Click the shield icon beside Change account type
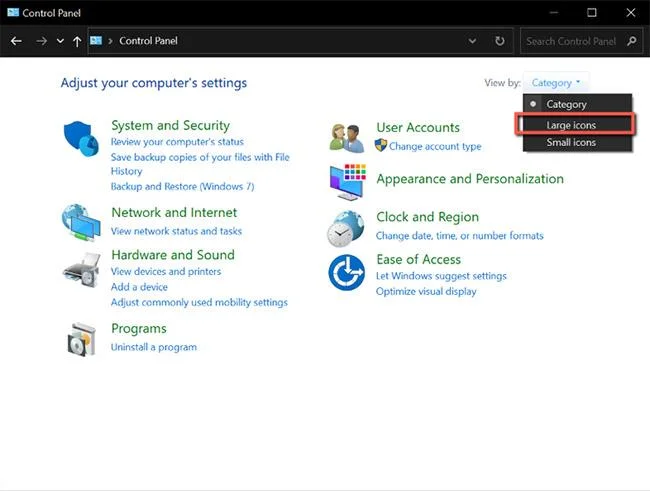 pos(381,145)
